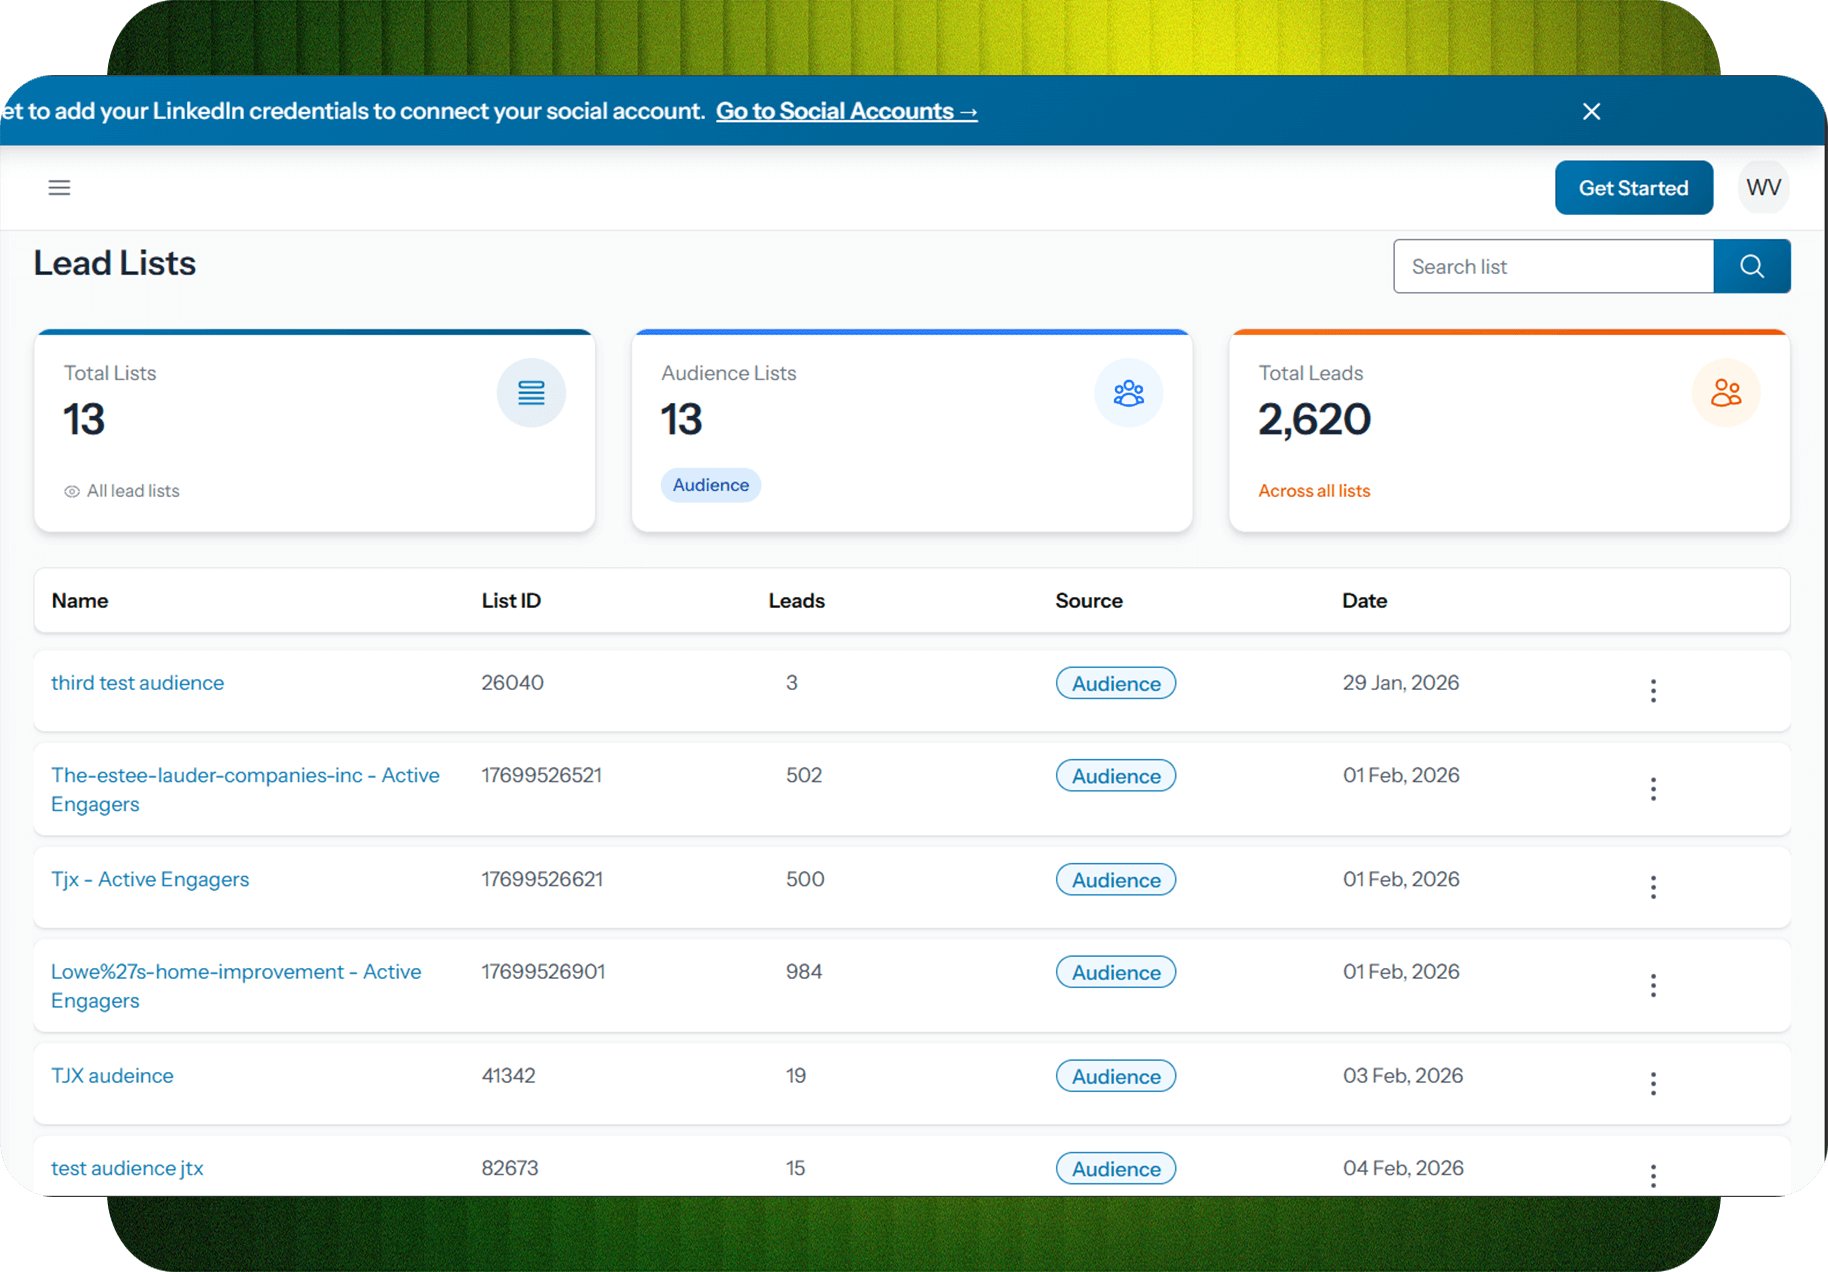Open the TJX audeince lead list
The image size is (1828, 1272).
[x=112, y=1076]
